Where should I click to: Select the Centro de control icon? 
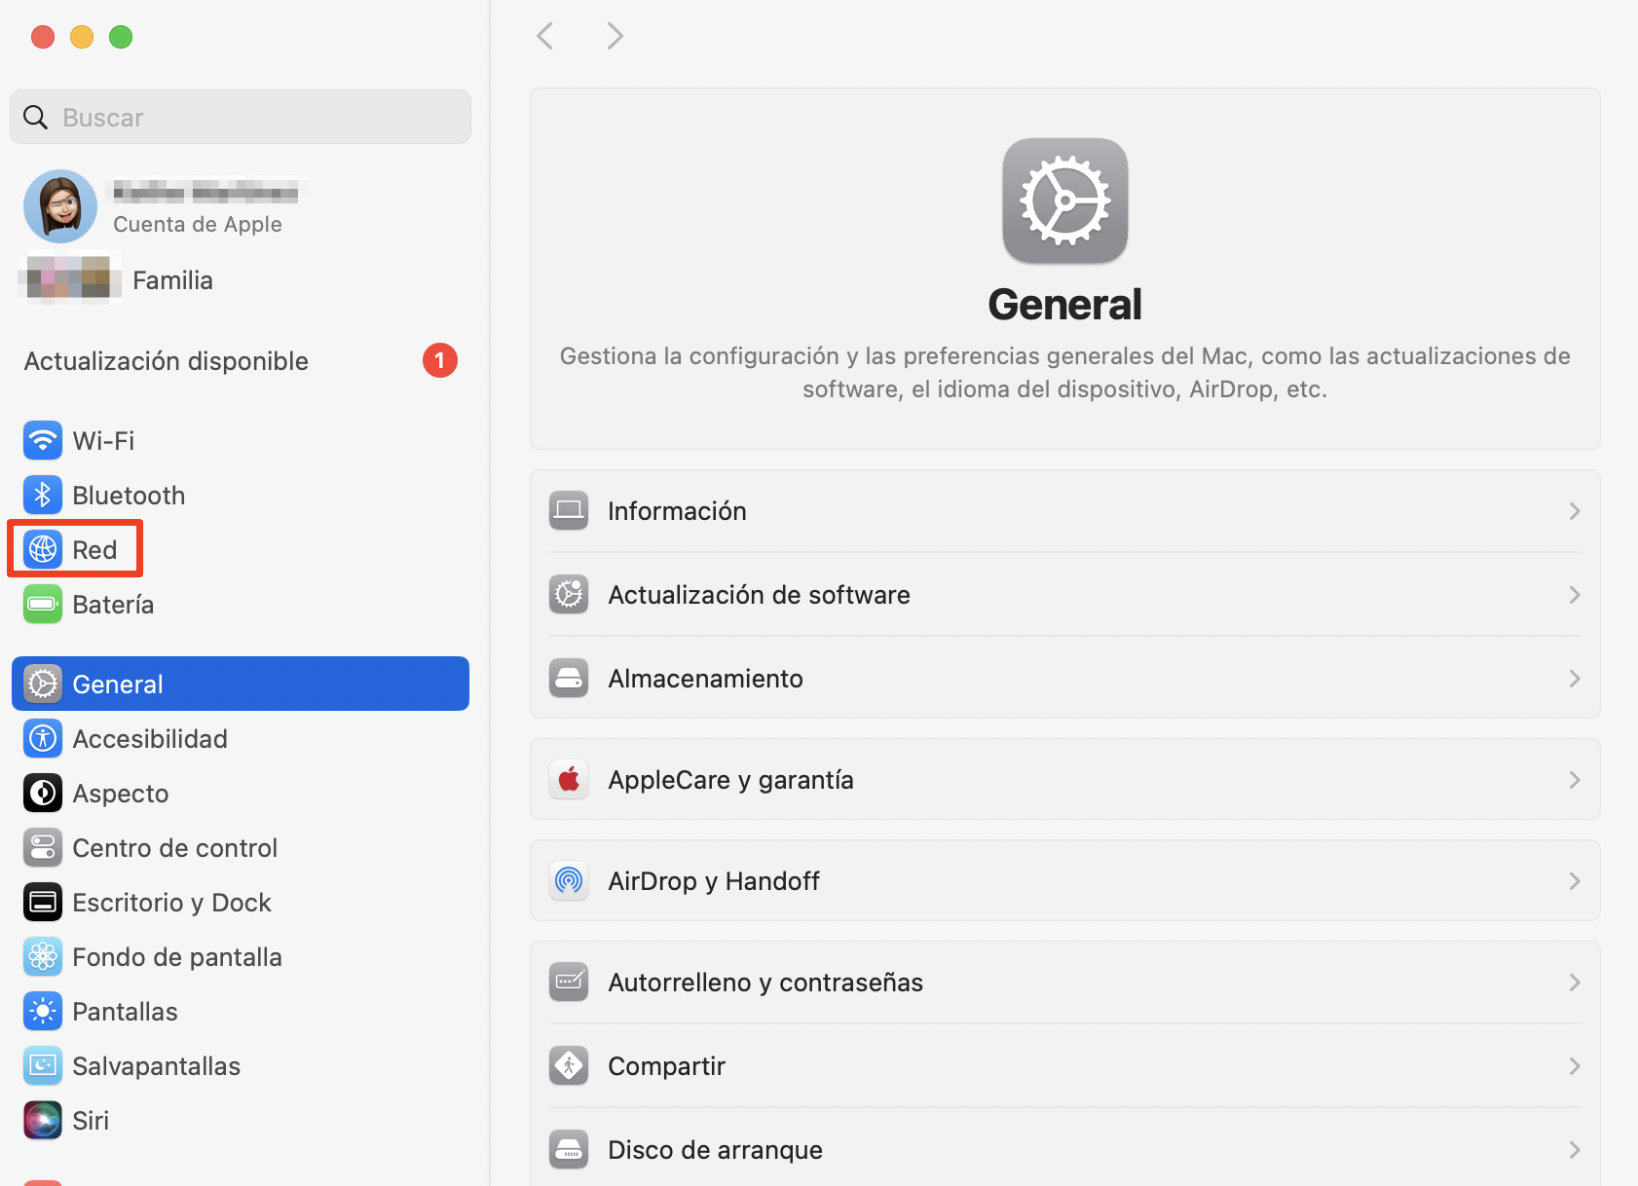(42, 847)
